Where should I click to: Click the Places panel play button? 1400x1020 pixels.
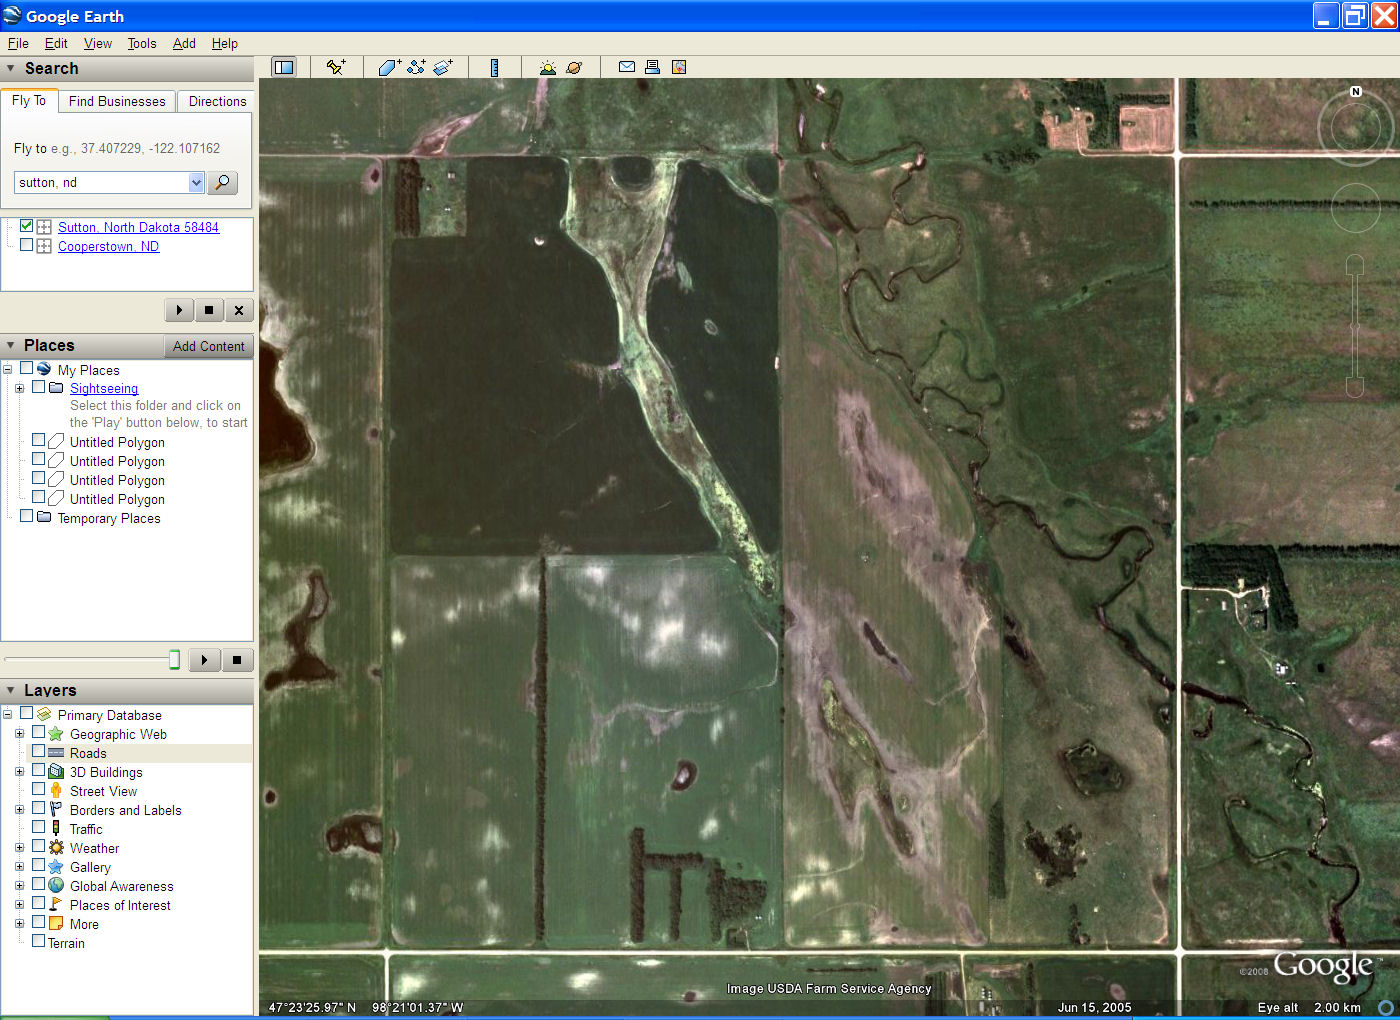(x=204, y=660)
